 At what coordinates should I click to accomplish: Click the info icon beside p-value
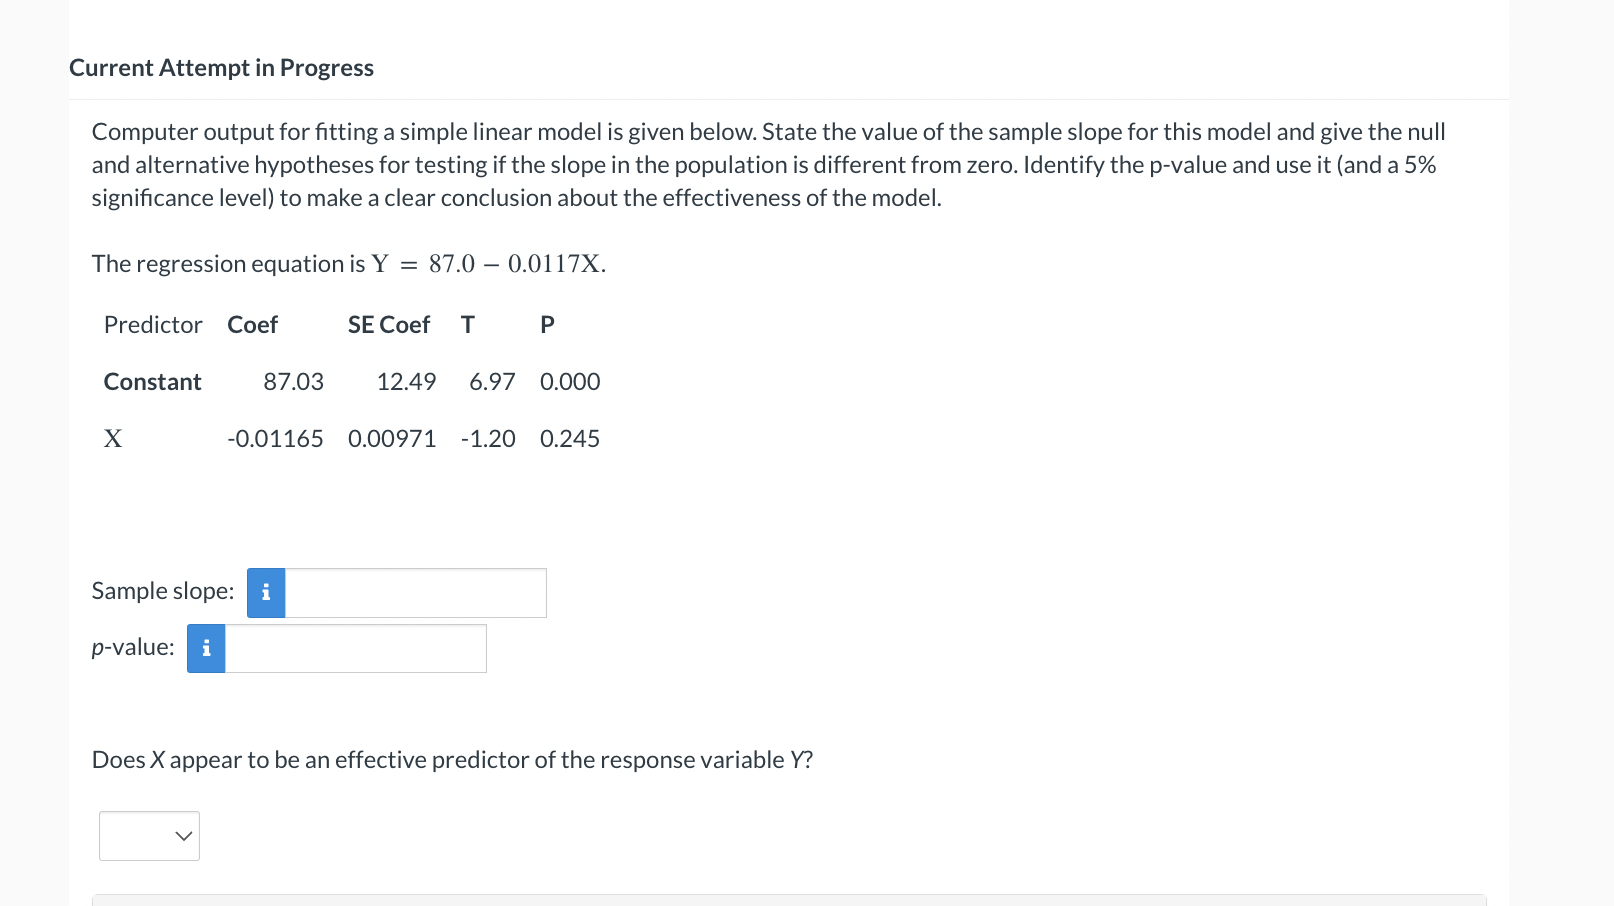coord(206,649)
